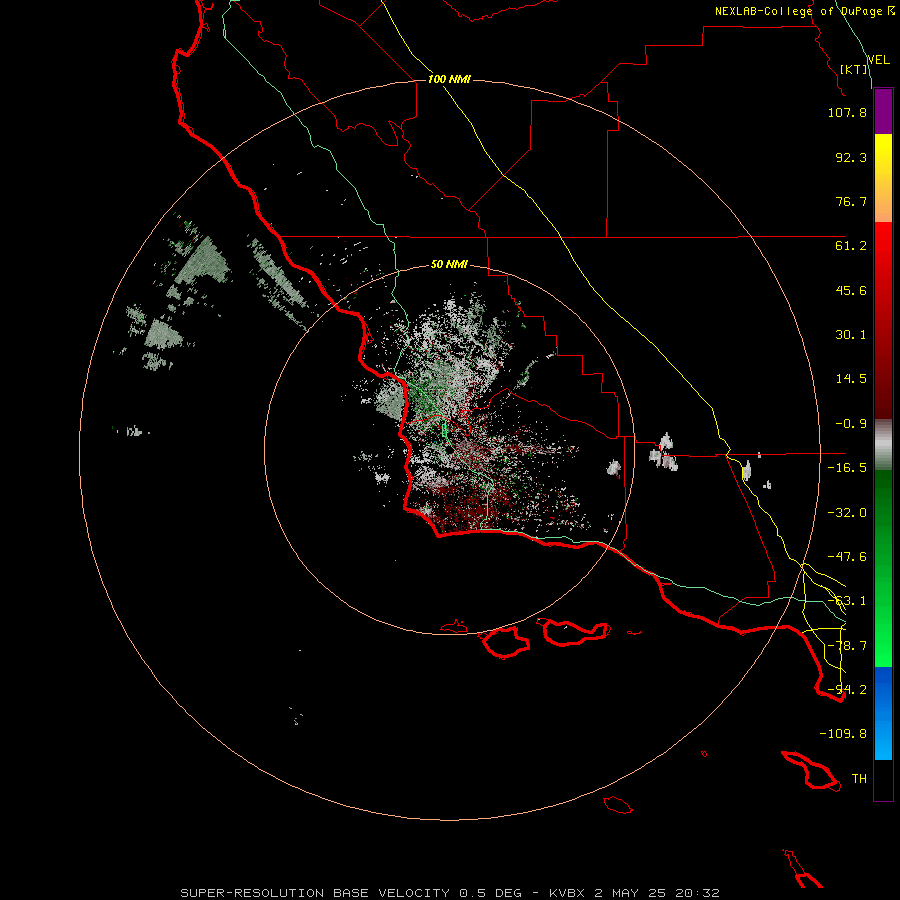Click the 107.8 velocity scale value
The height and width of the screenshot is (900, 900).
coord(847,112)
